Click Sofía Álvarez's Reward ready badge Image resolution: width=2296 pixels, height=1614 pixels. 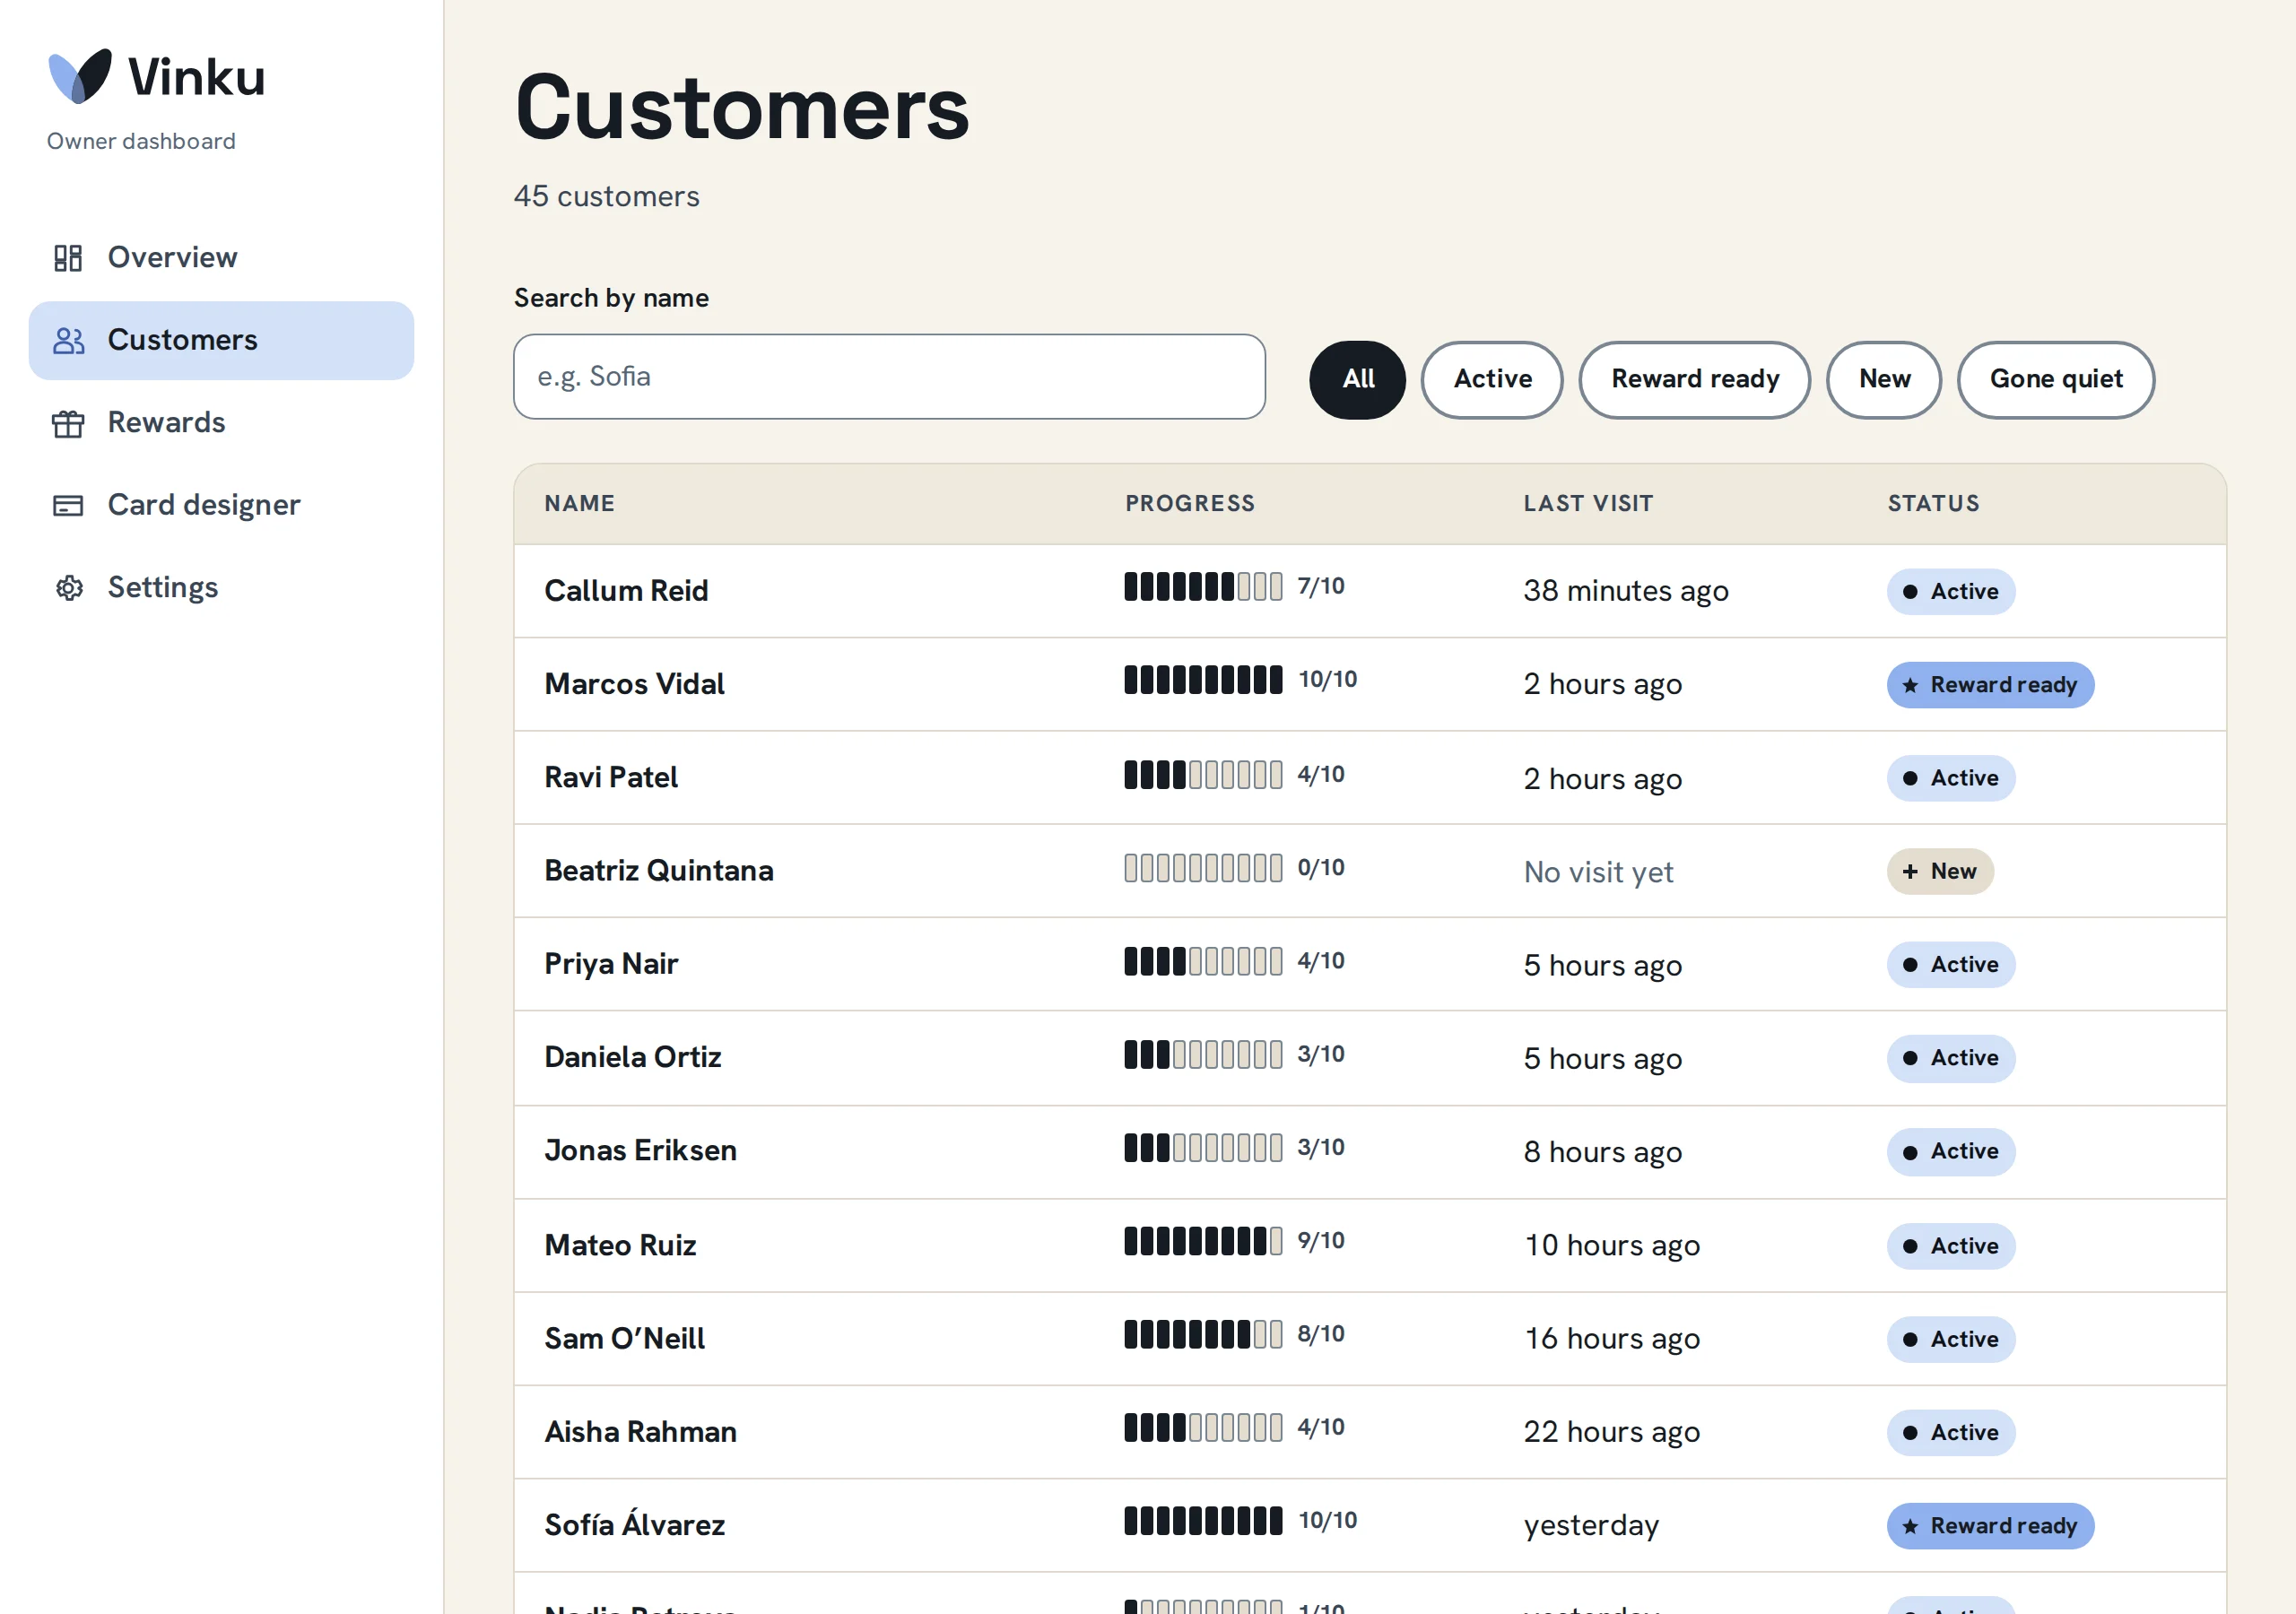click(x=1990, y=1526)
